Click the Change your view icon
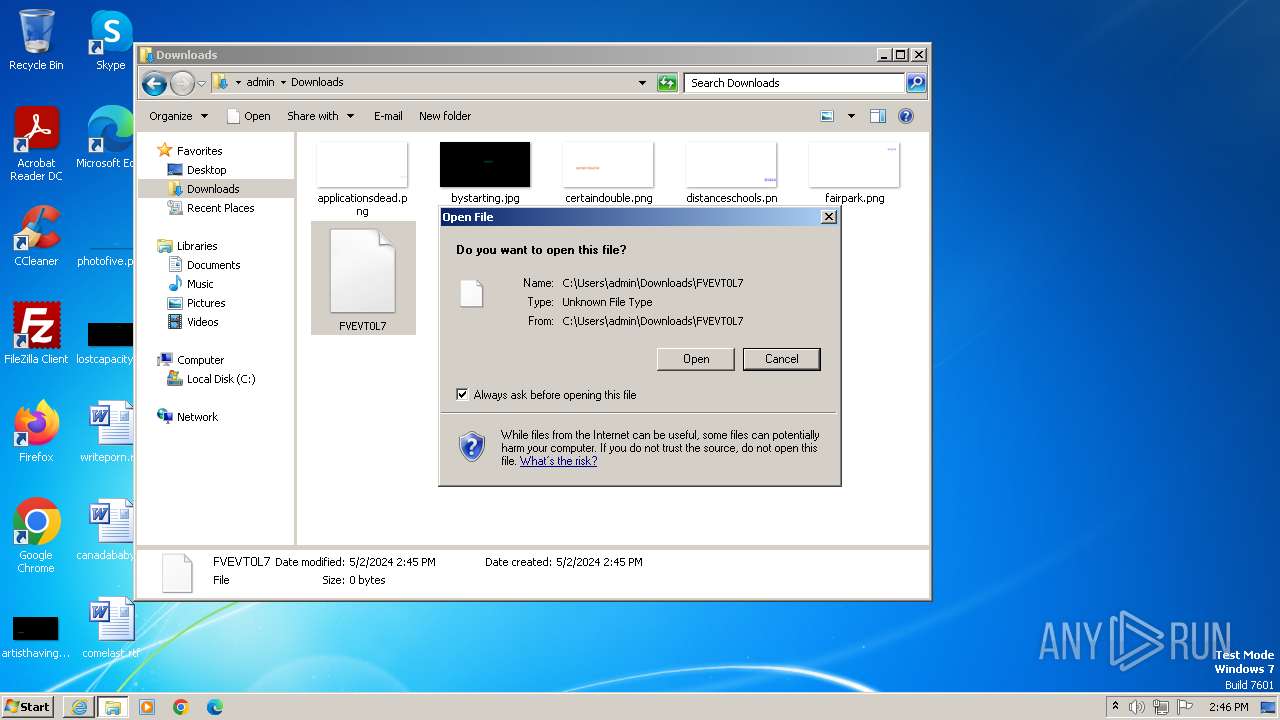This screenshot has height=720, width=1280. click(827, 116)
